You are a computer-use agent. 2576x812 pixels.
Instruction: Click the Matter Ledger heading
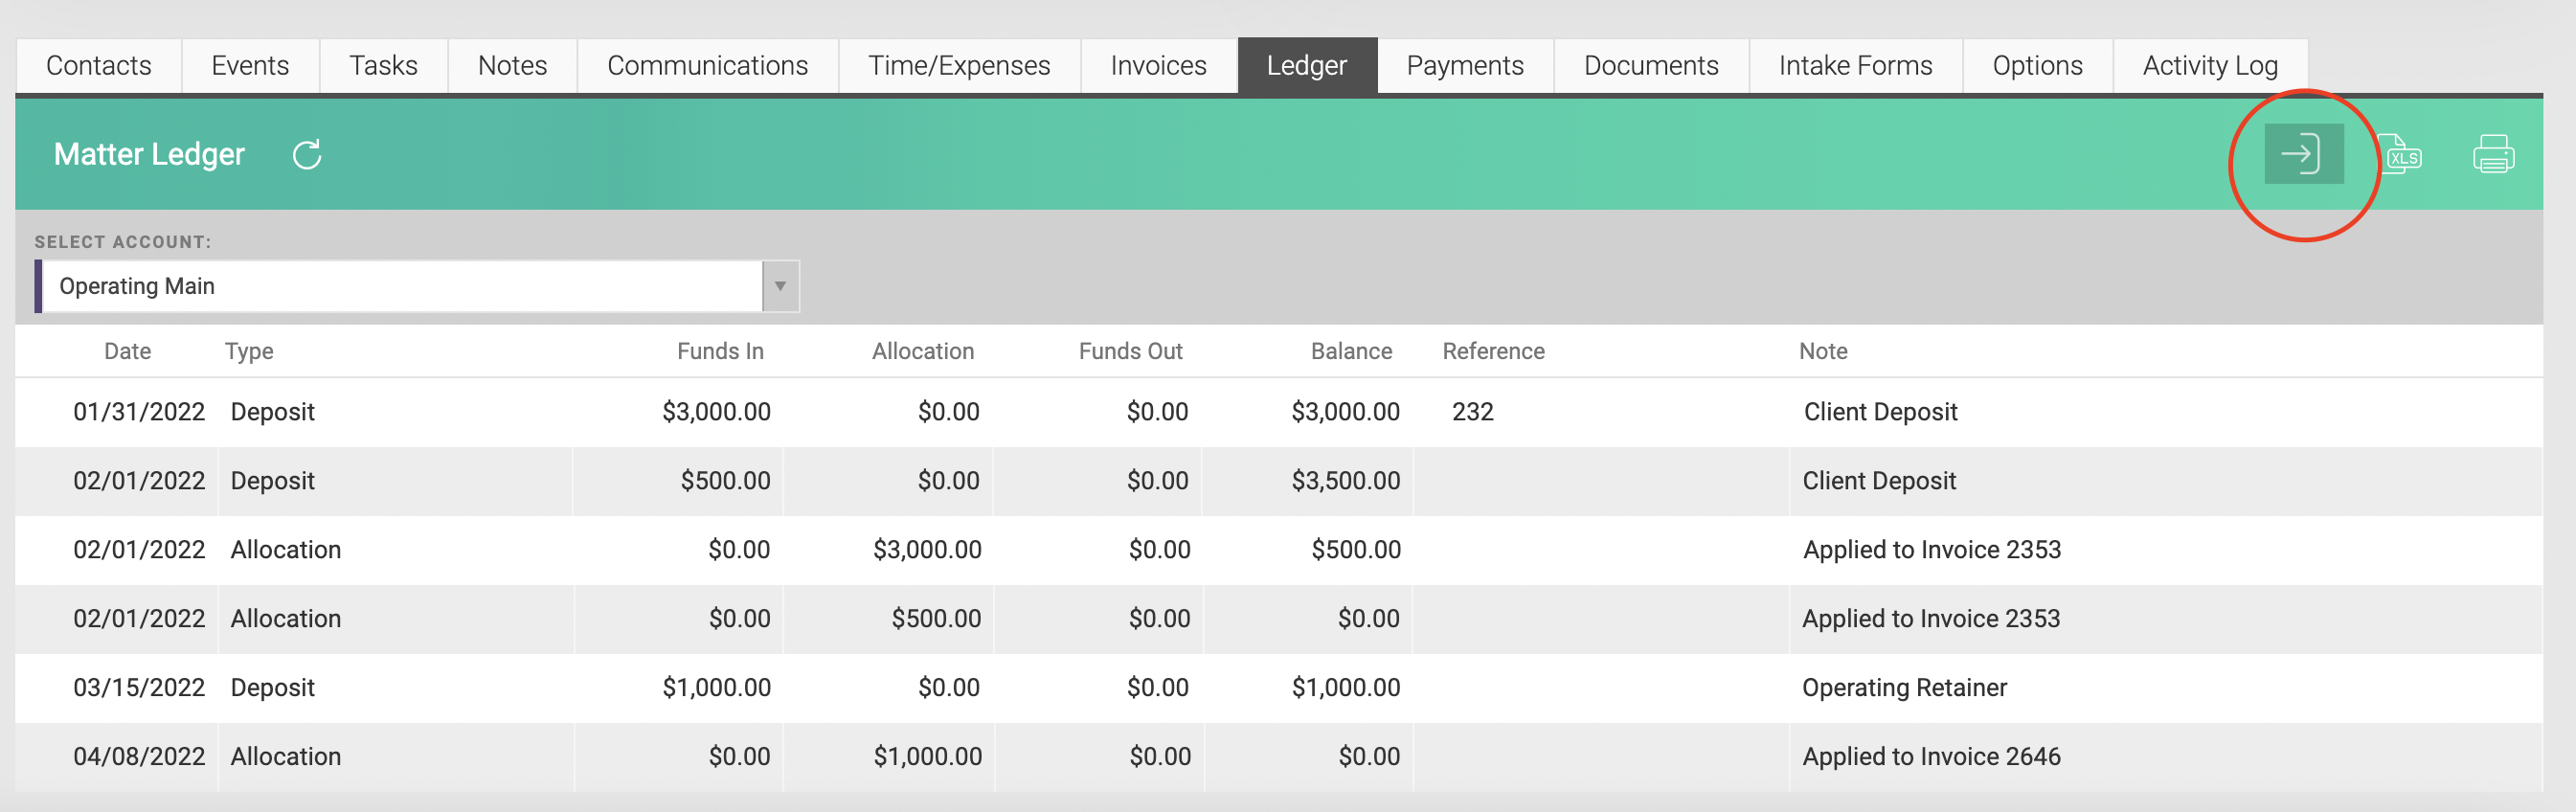pyautogui.click(x=149, y=155)
